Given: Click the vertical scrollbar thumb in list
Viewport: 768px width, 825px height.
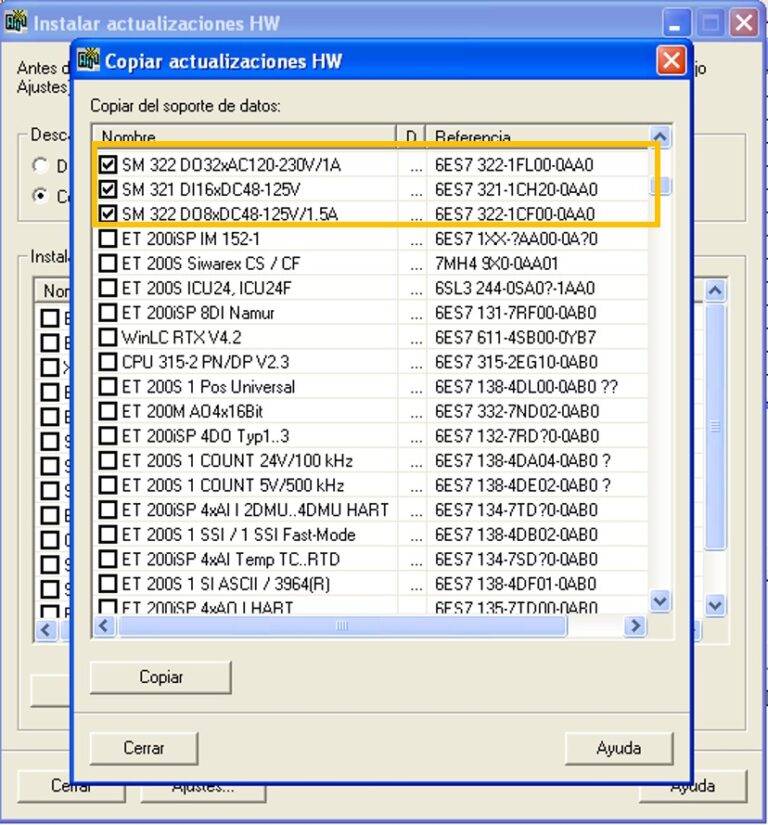Looking at the screenshot, I should [660, 185].
